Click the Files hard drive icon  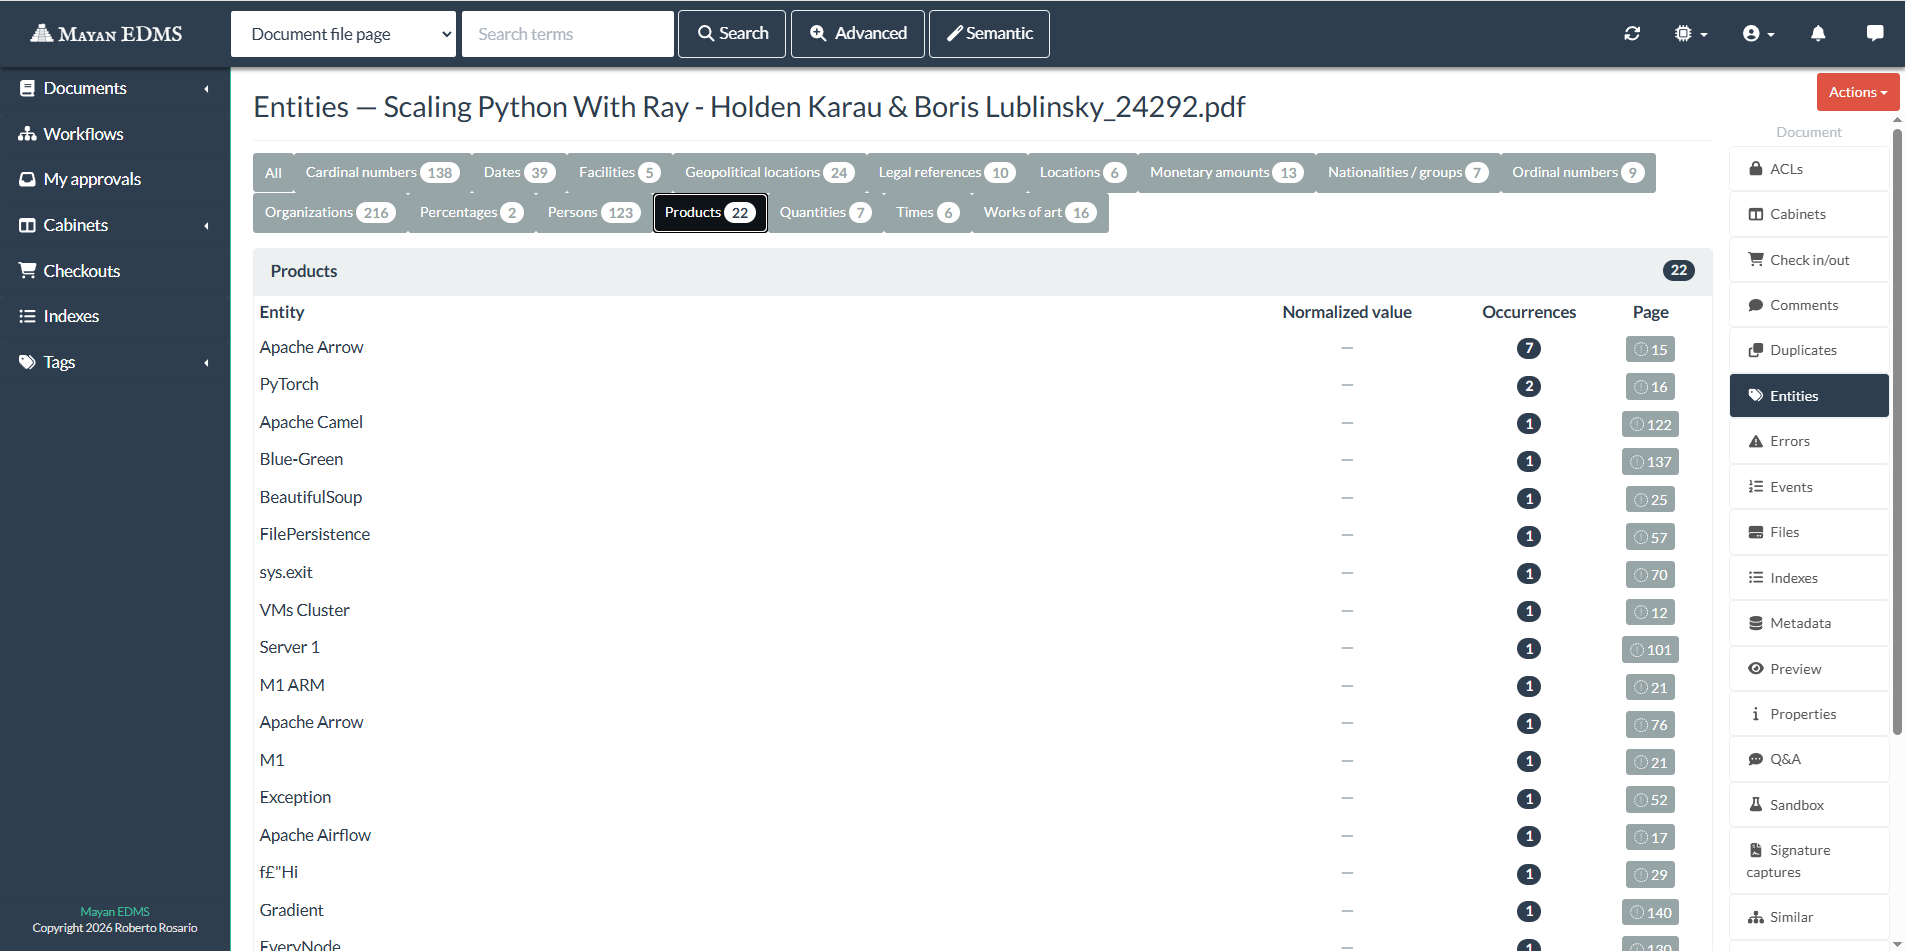(1755, 532)
